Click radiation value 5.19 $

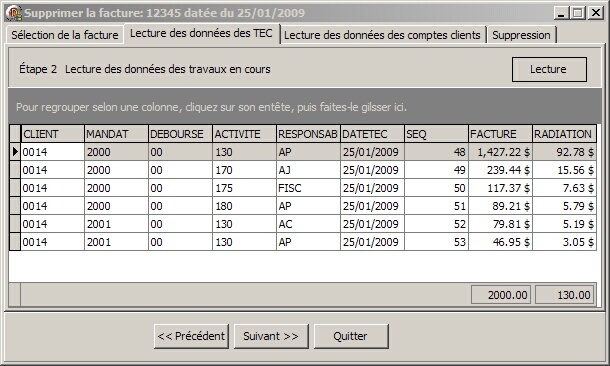point(564,224)
